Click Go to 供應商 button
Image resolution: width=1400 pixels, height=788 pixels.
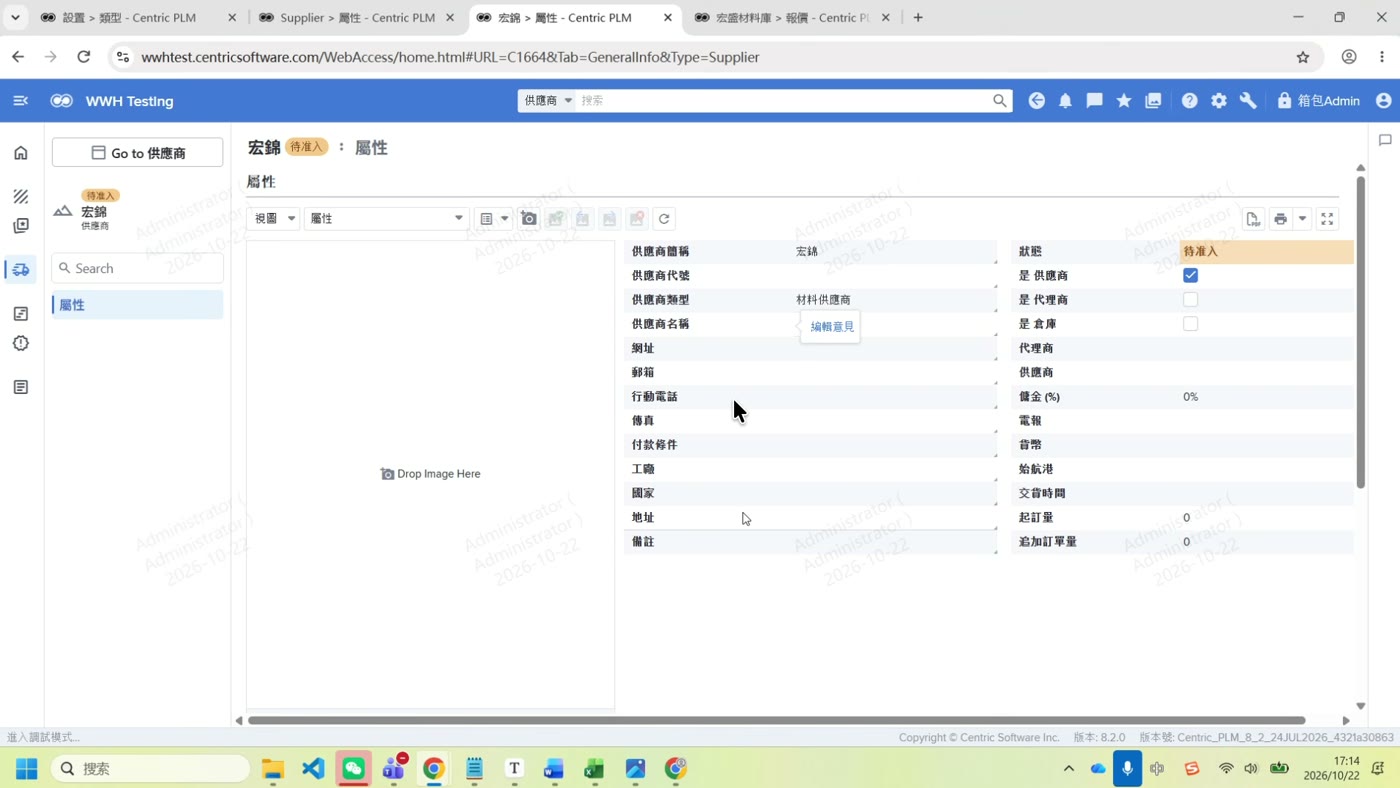[137, 153]
